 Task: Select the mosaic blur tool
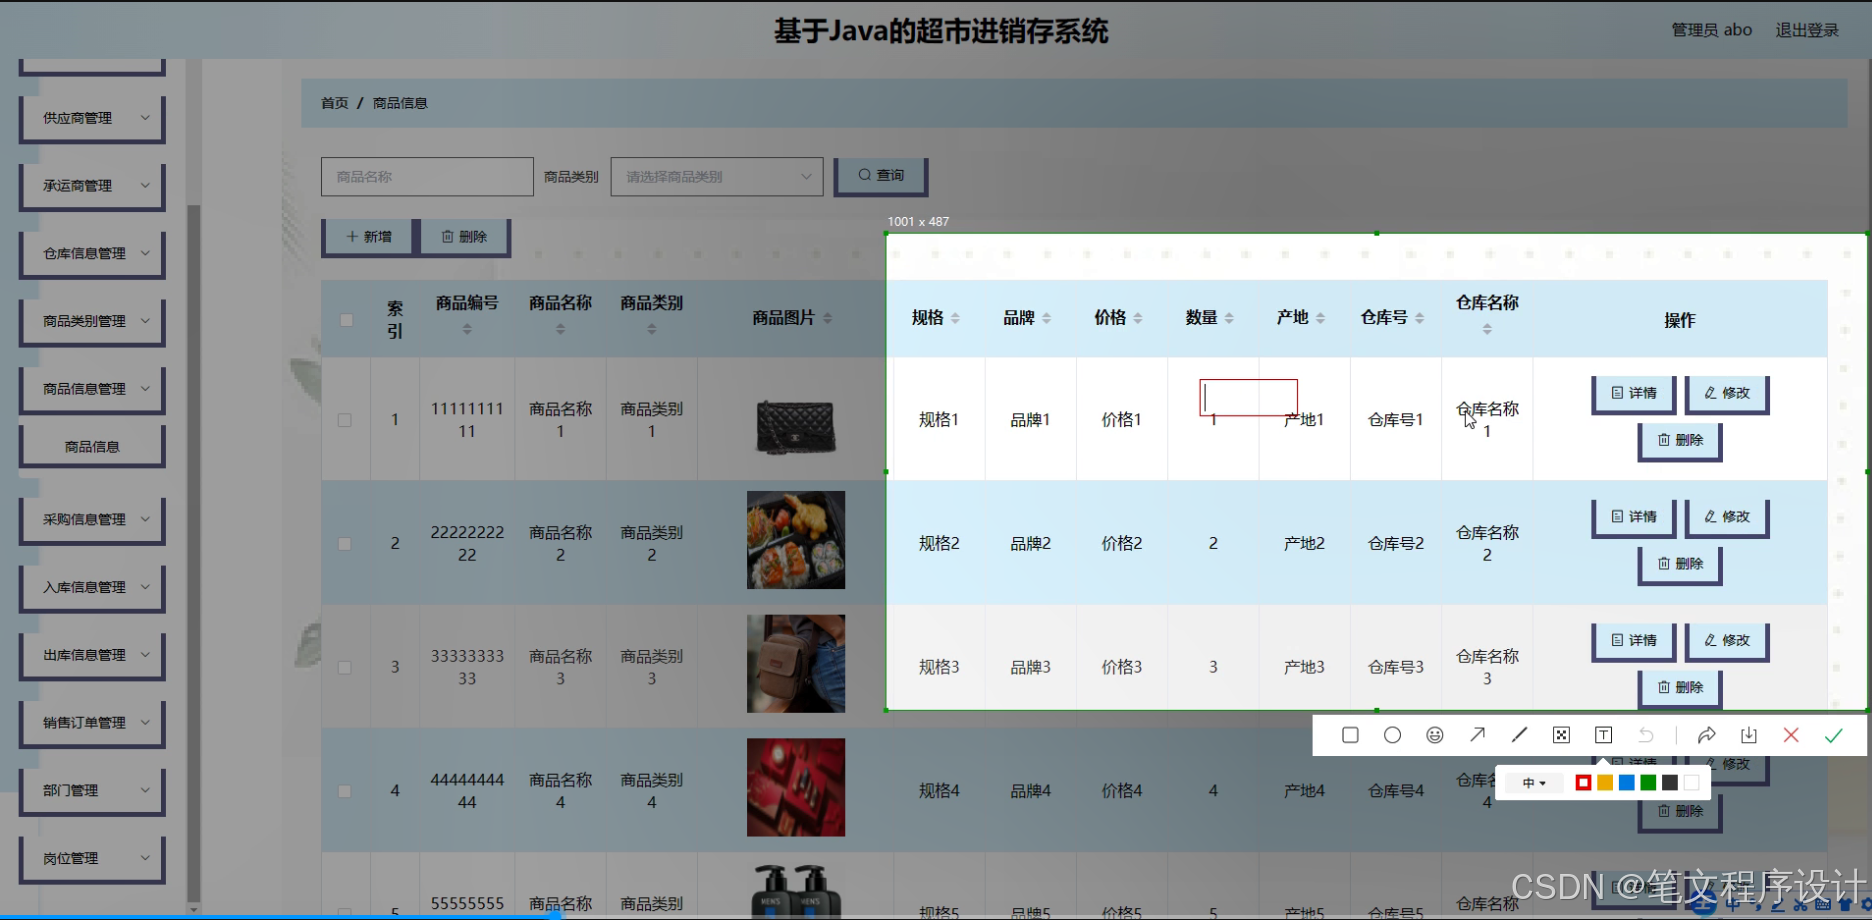pos(1561,735)
